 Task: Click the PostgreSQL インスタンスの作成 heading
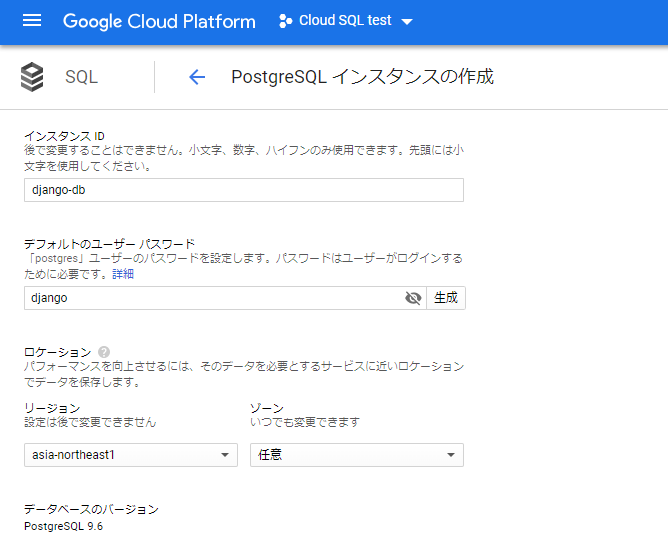point(362,77)
